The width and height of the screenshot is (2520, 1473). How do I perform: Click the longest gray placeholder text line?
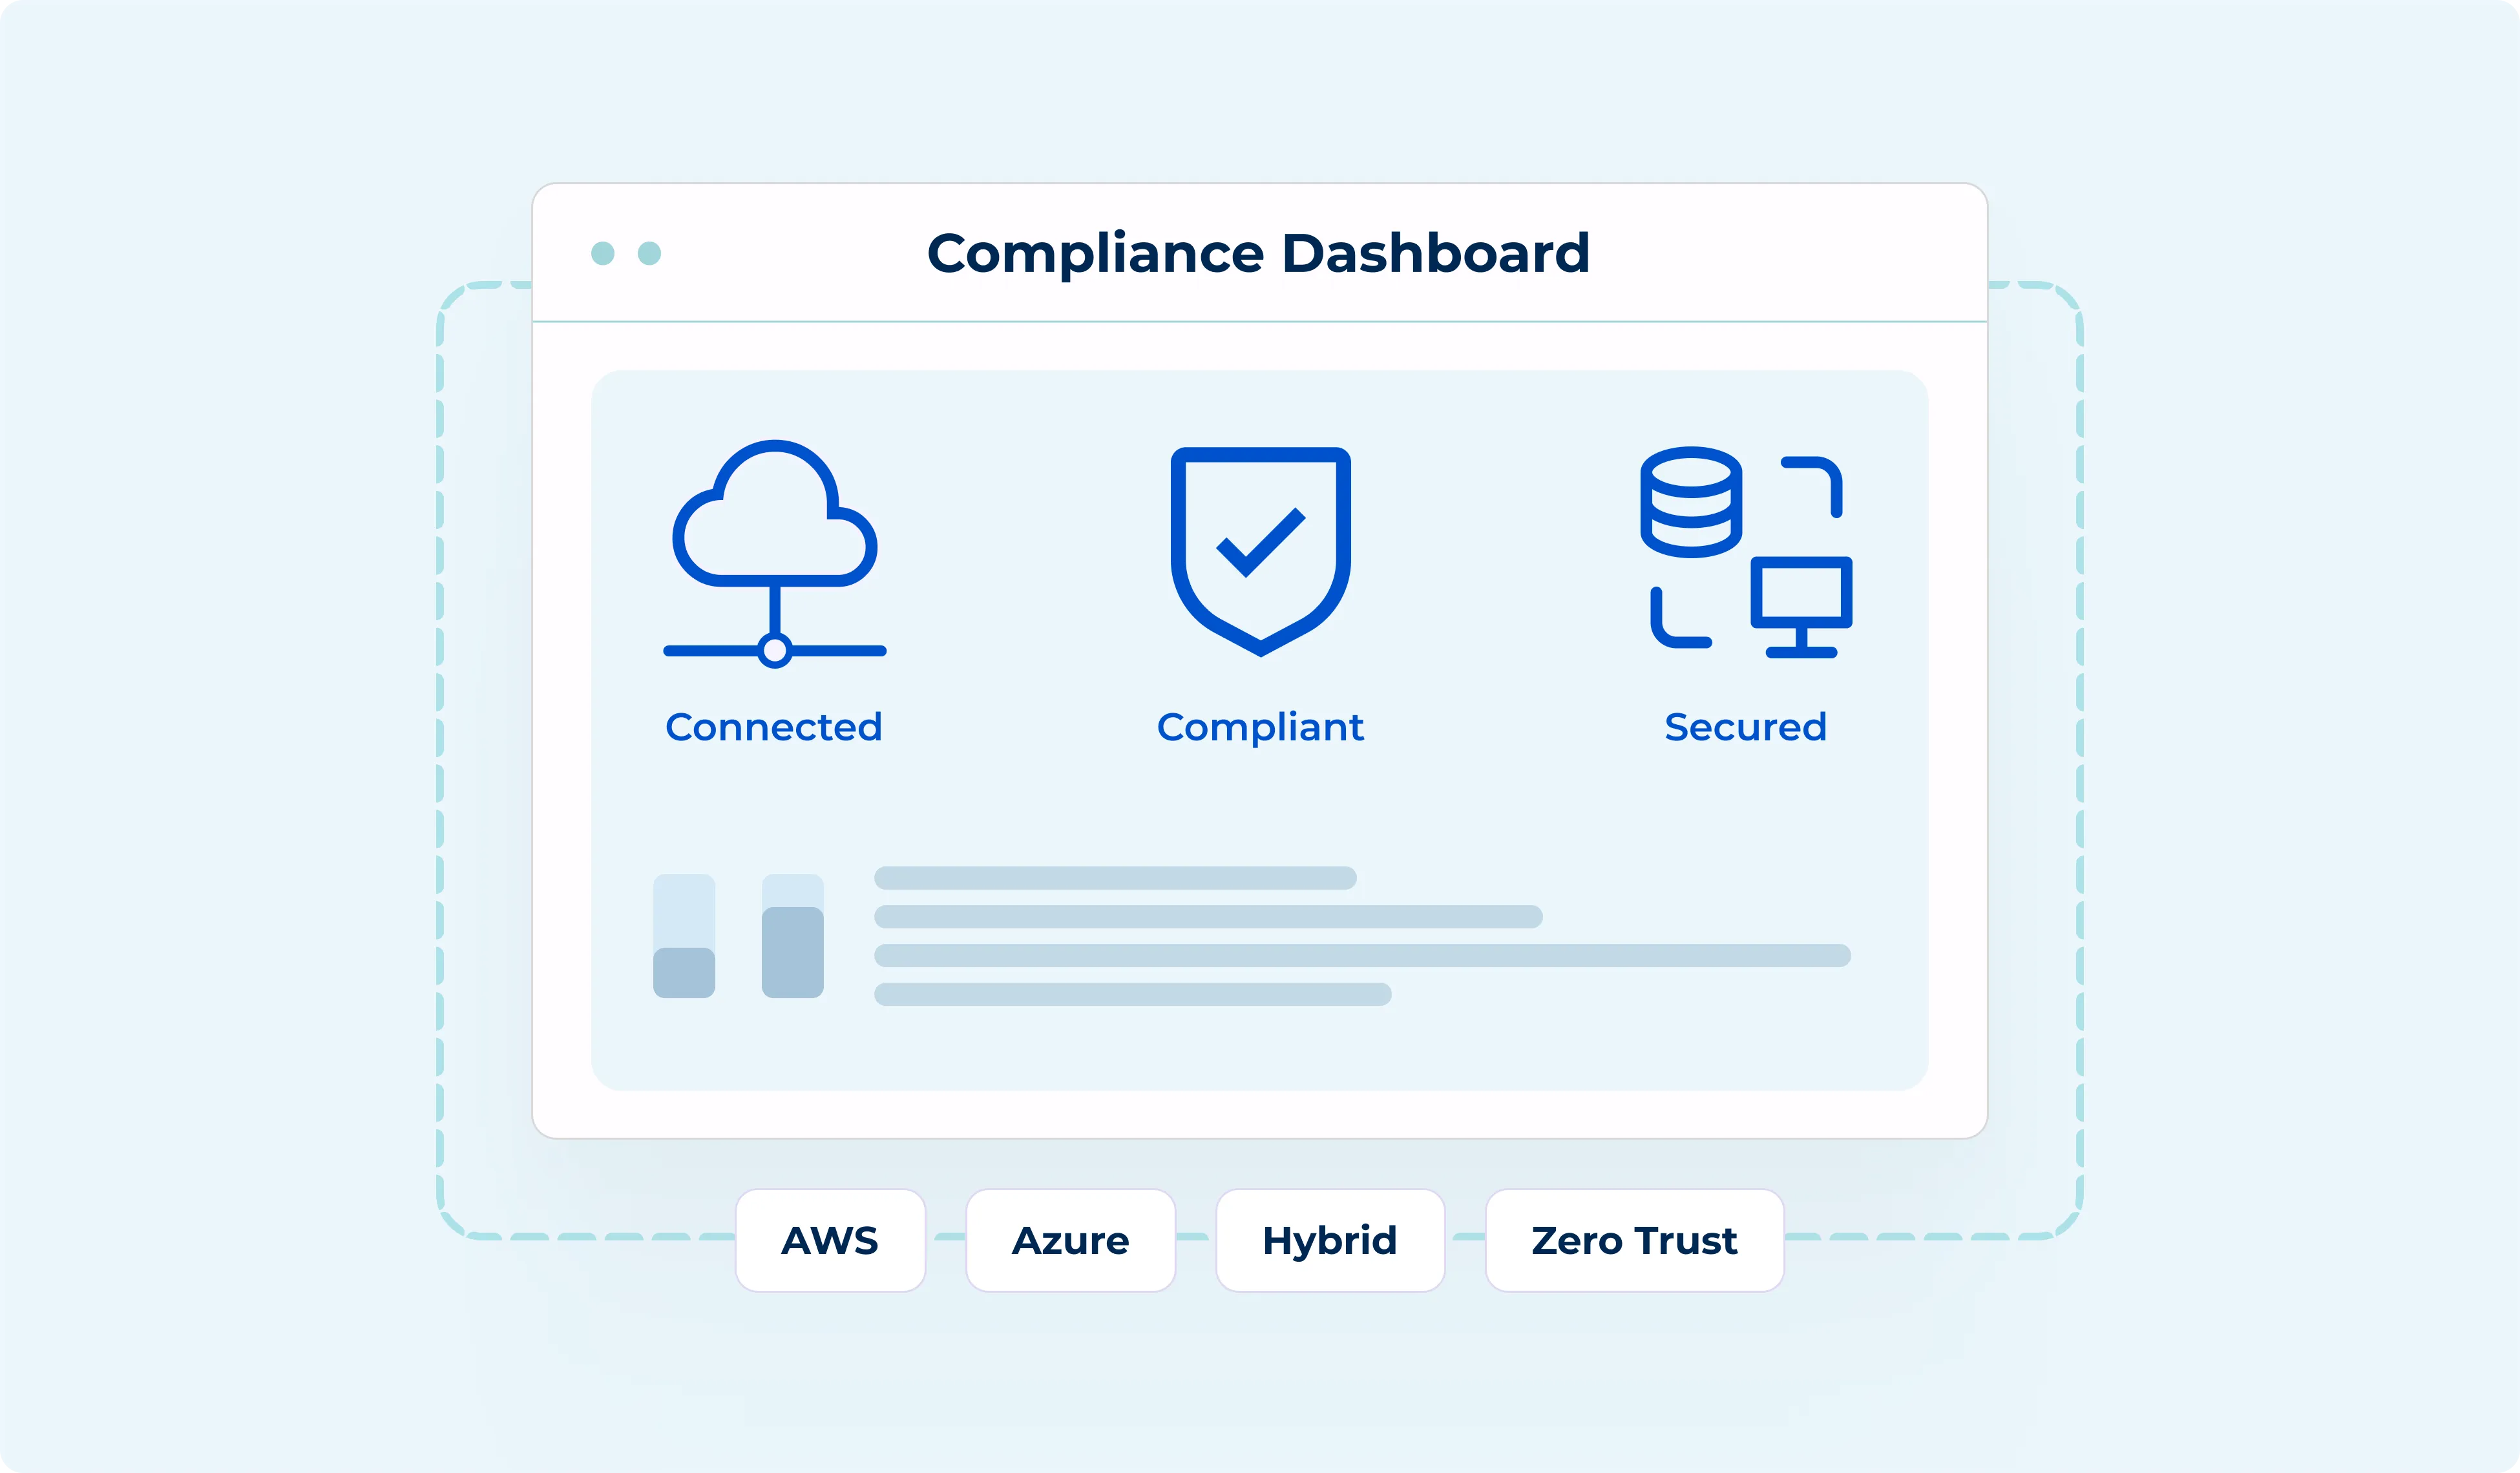(x=1362, y=955)
